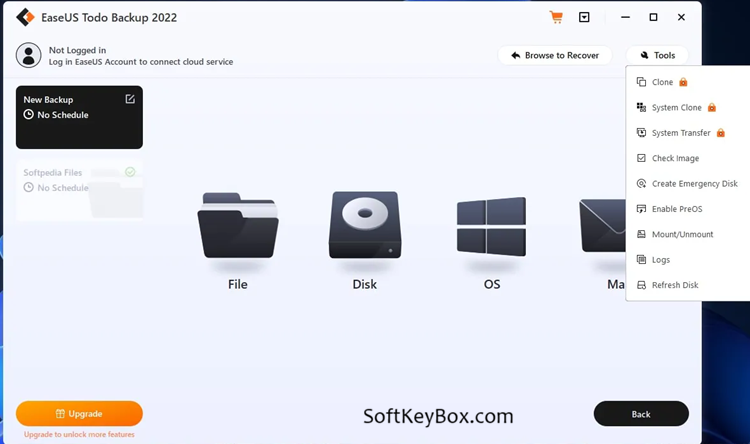Click the orange Upgrade button
The width and height of the screenshot is (750, 444).
(x=79, y=413)
